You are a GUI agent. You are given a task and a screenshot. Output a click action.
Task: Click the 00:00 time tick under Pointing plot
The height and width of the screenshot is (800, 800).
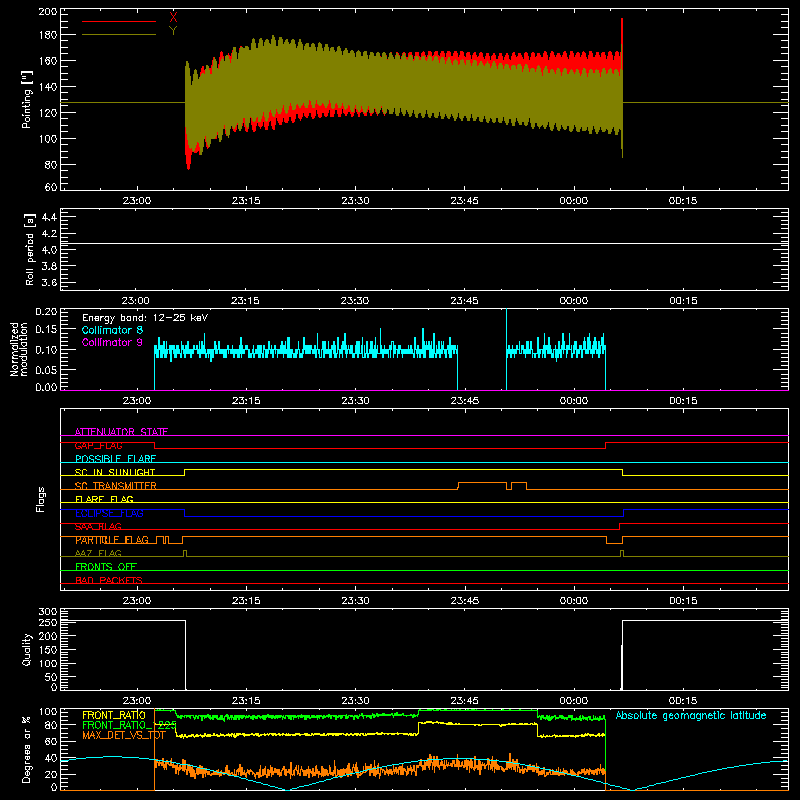coord(573,201)
